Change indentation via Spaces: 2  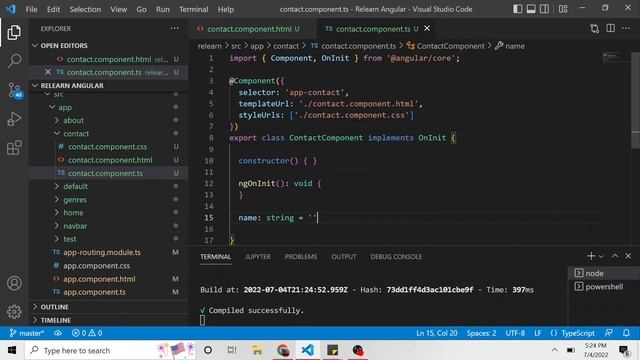click(481, 333)
